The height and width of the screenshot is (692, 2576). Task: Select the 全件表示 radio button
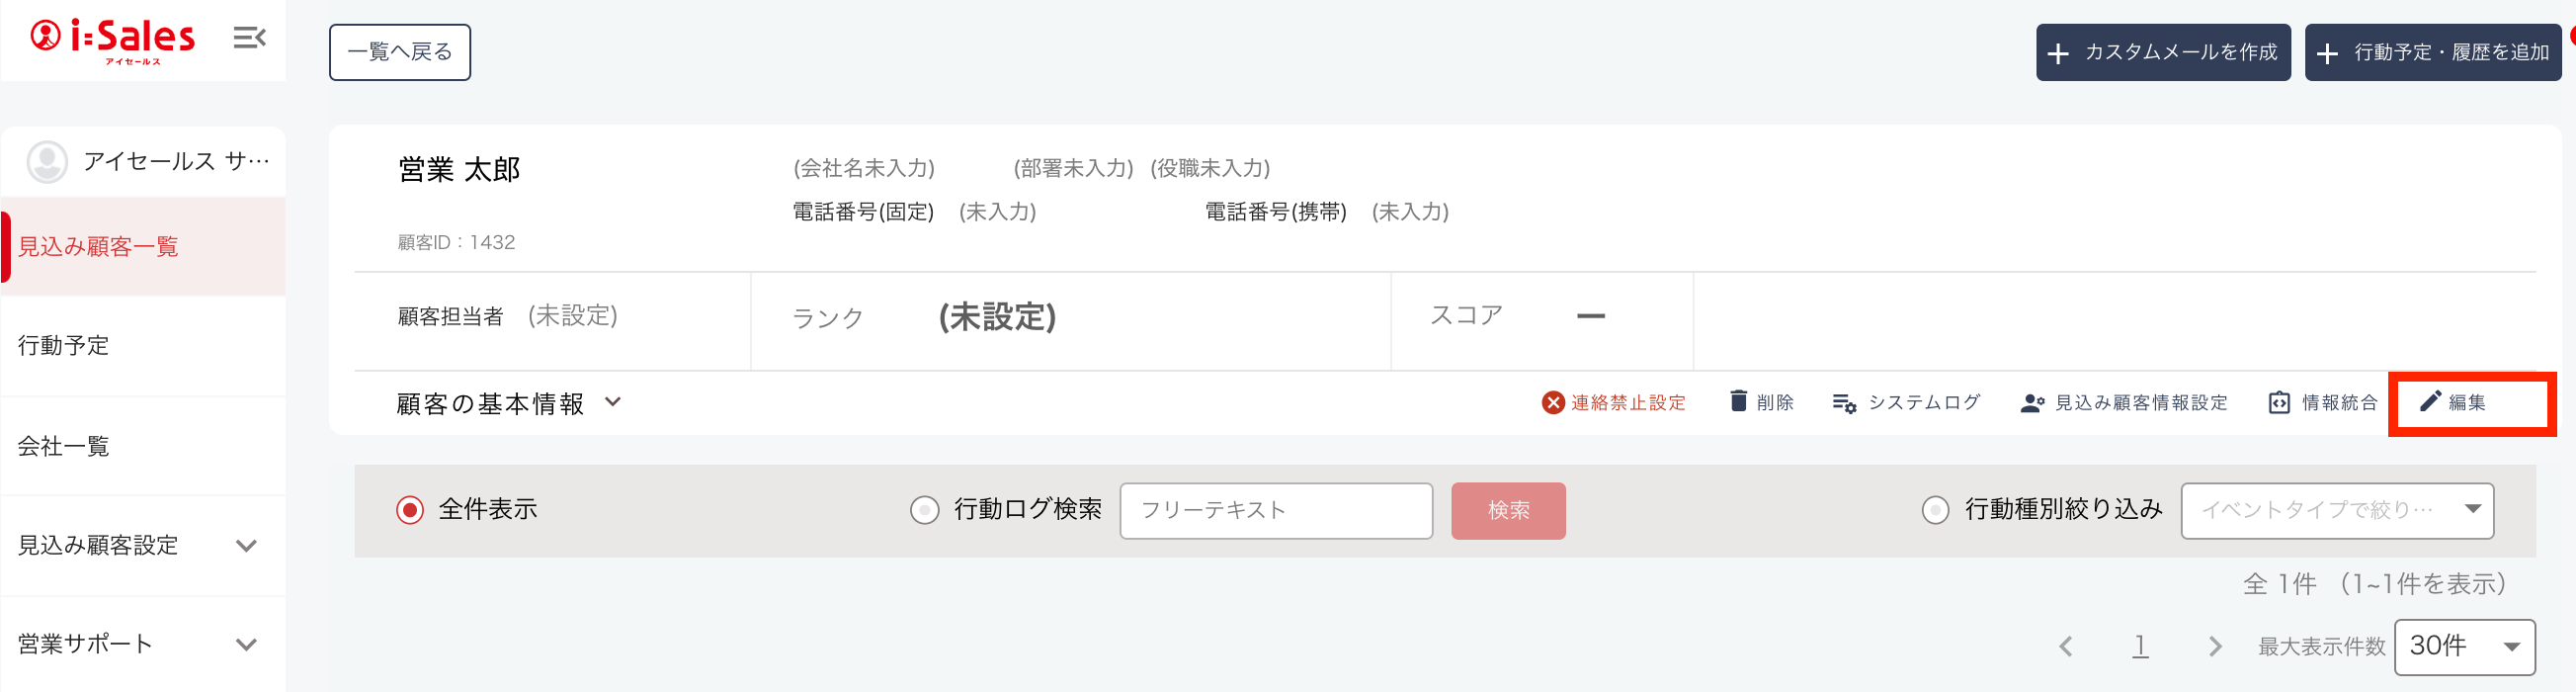tap(410, 511)
